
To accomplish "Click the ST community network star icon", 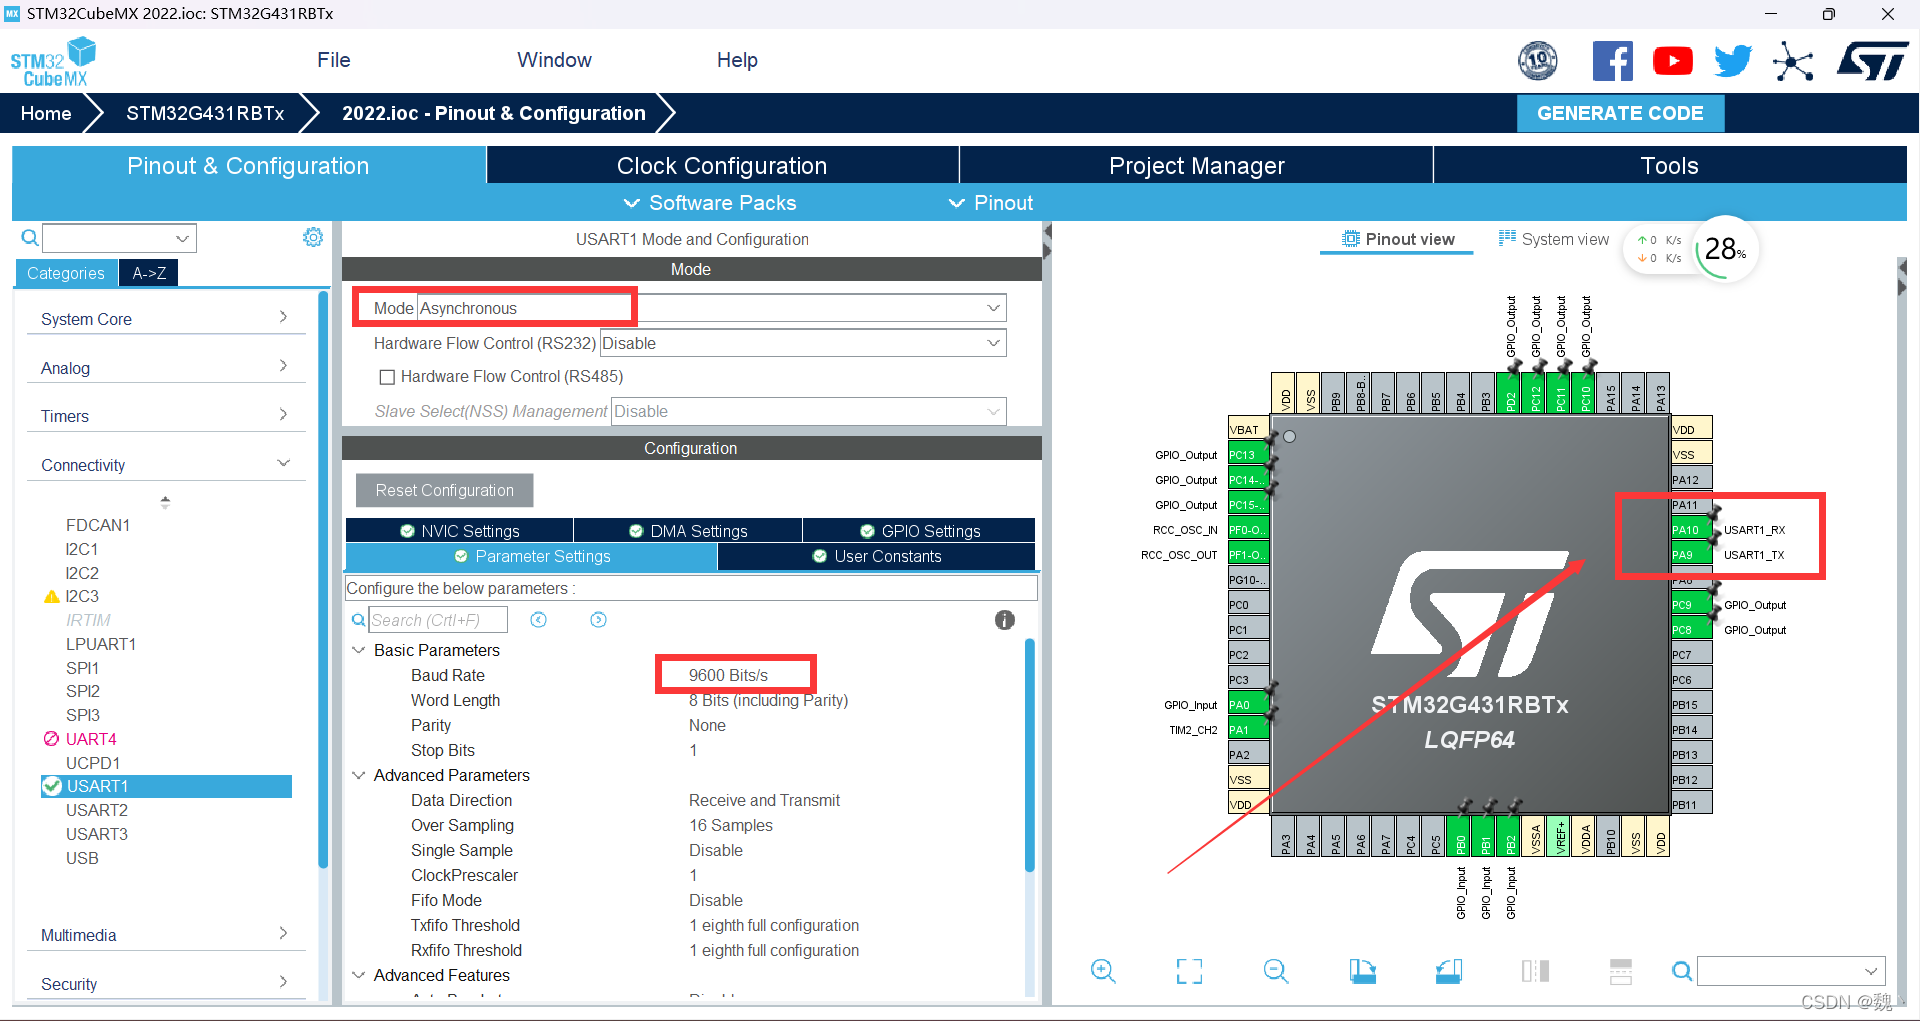I will click(x=1793, y=61).
